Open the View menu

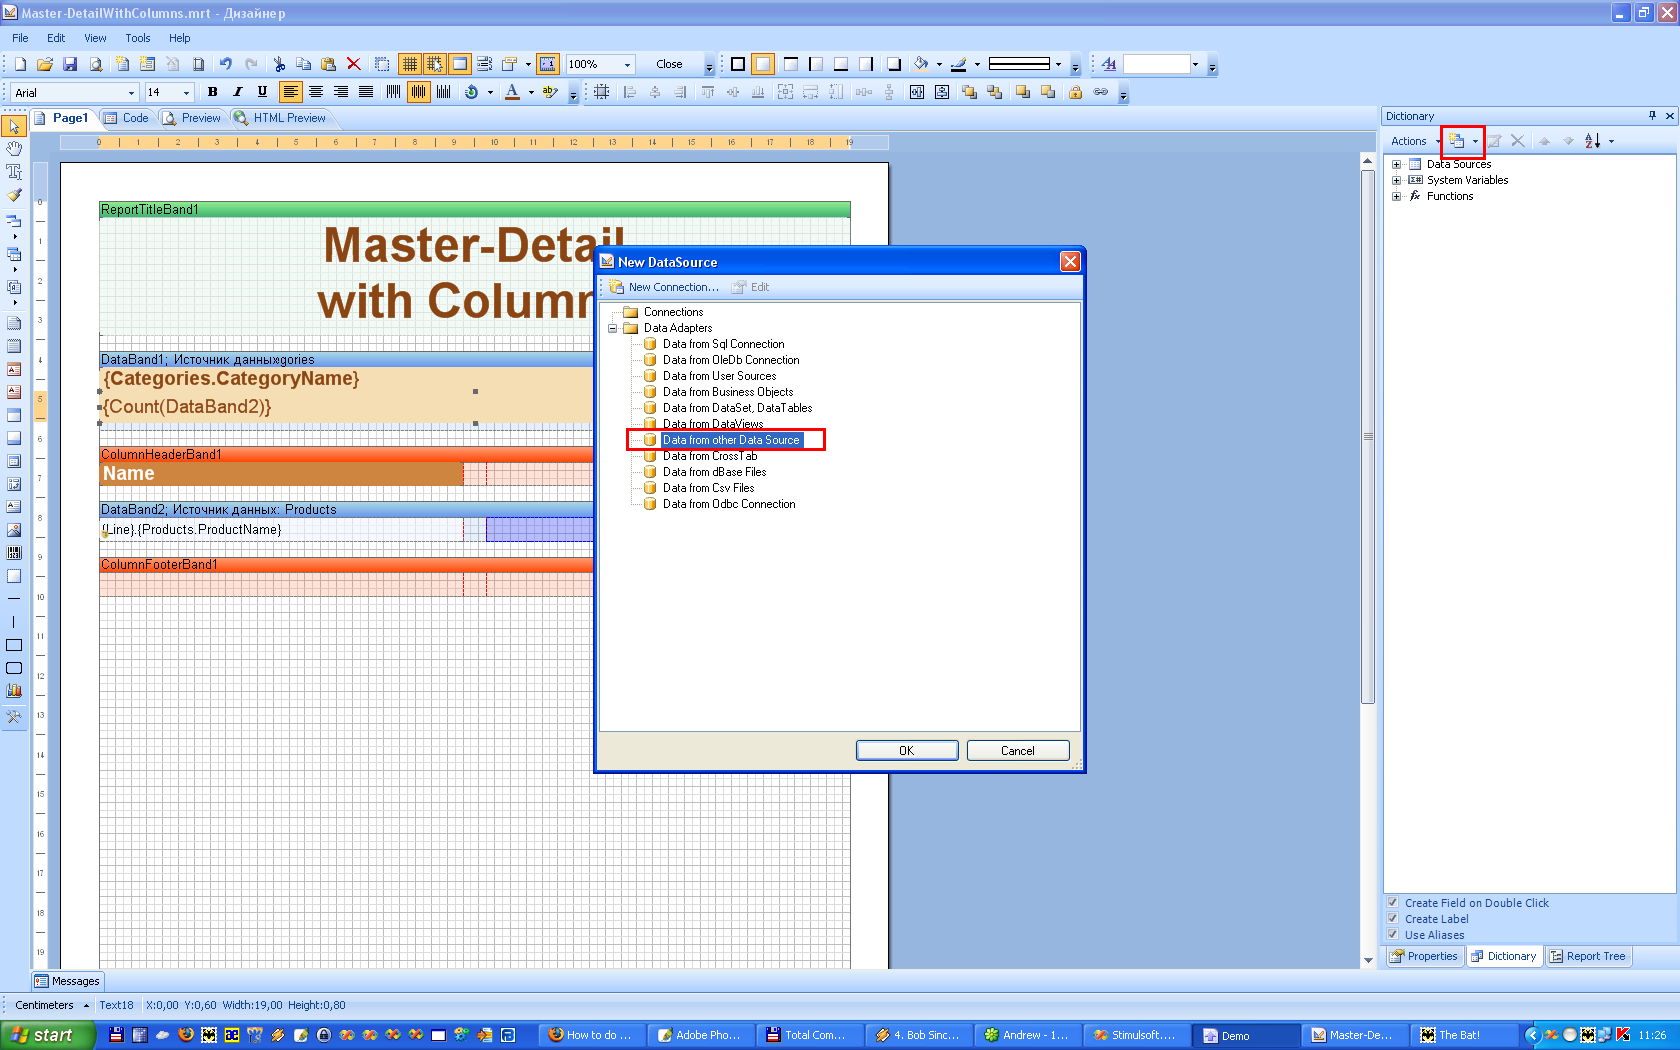tap(95, 38)
